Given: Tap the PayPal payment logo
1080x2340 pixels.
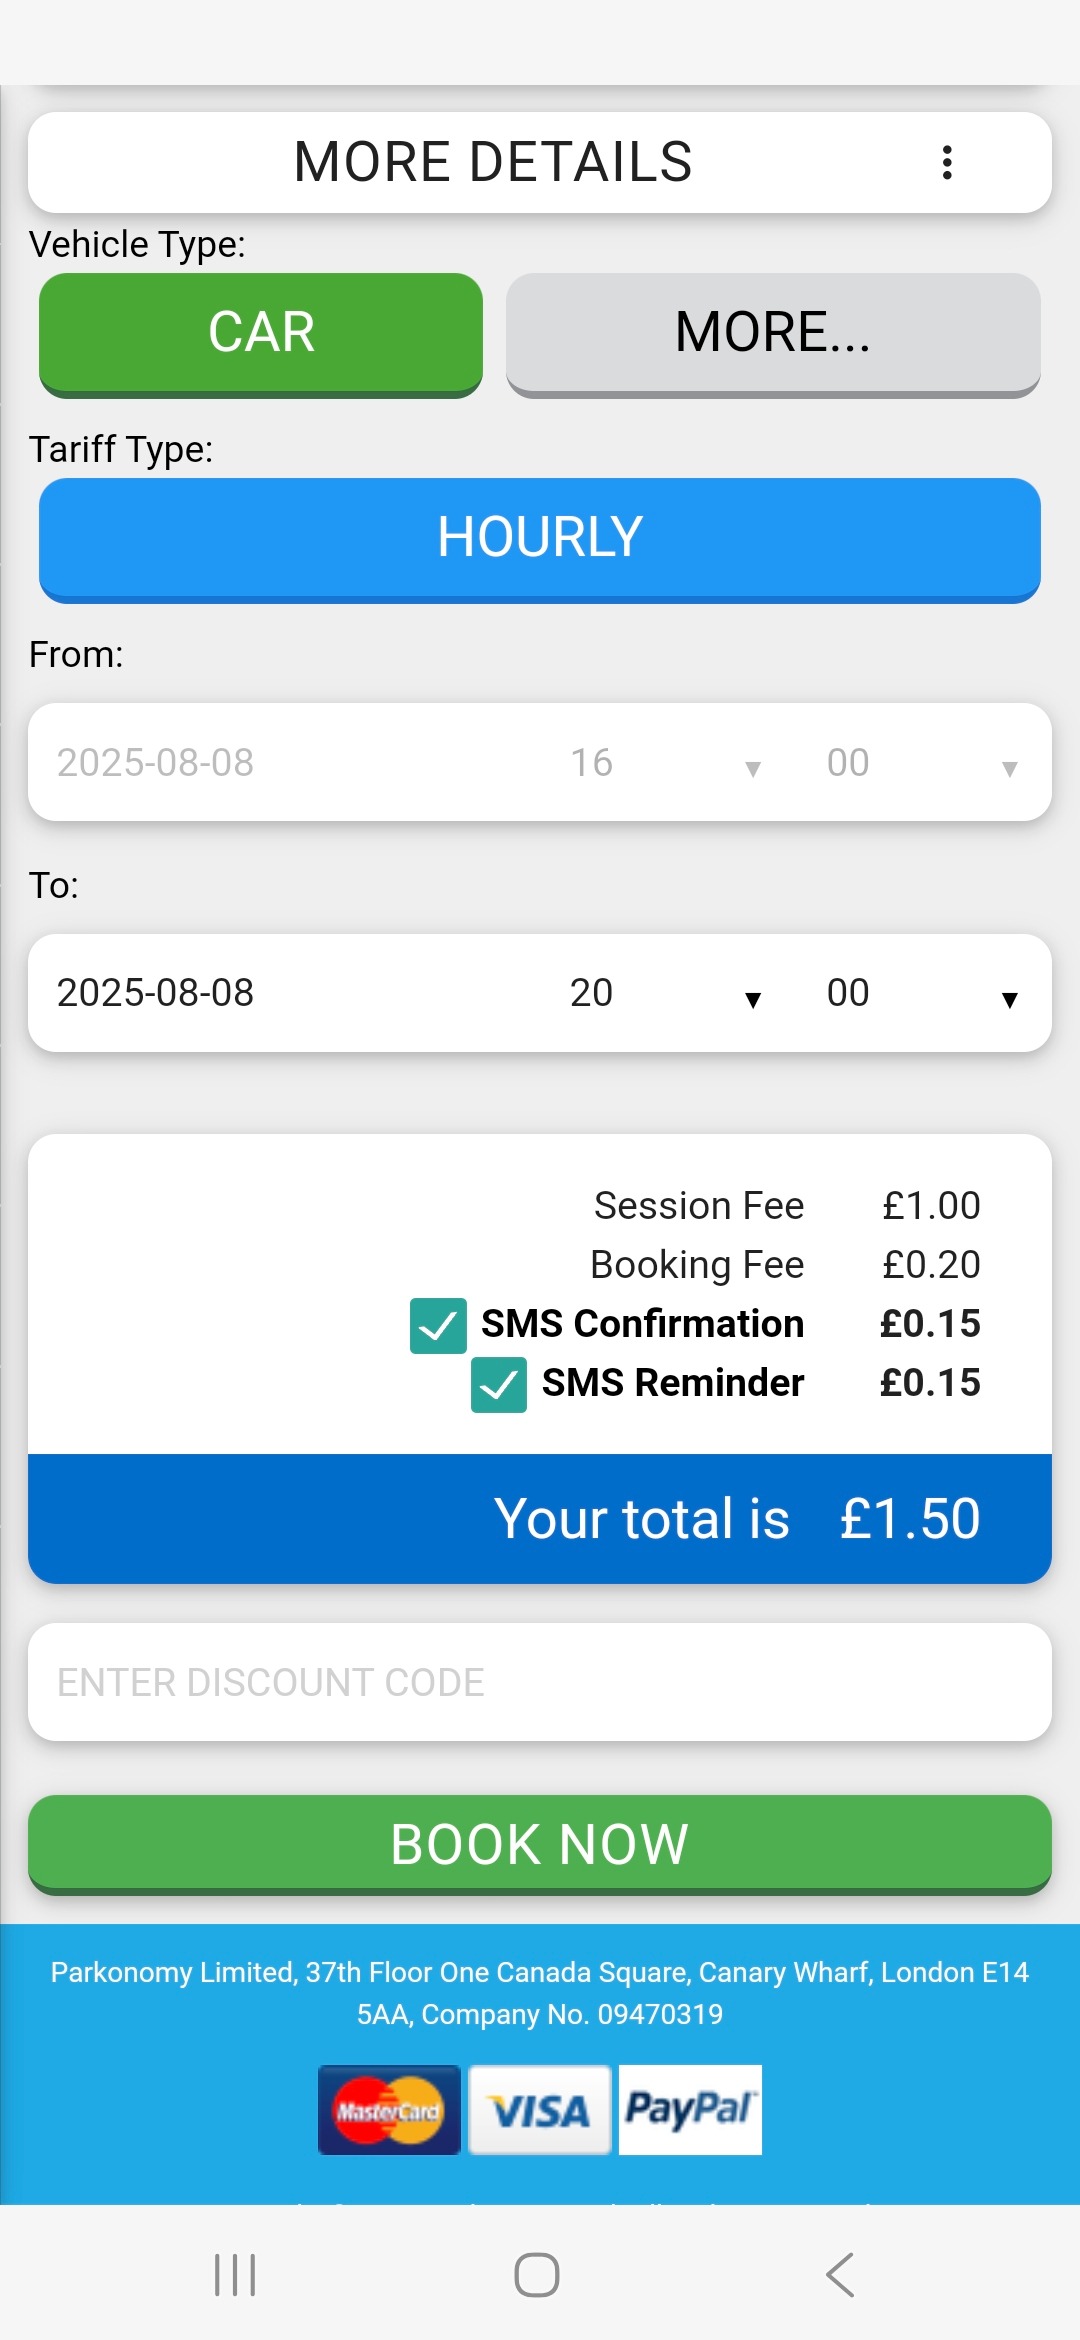Looking at the screenshot, I should point(690,2110).
